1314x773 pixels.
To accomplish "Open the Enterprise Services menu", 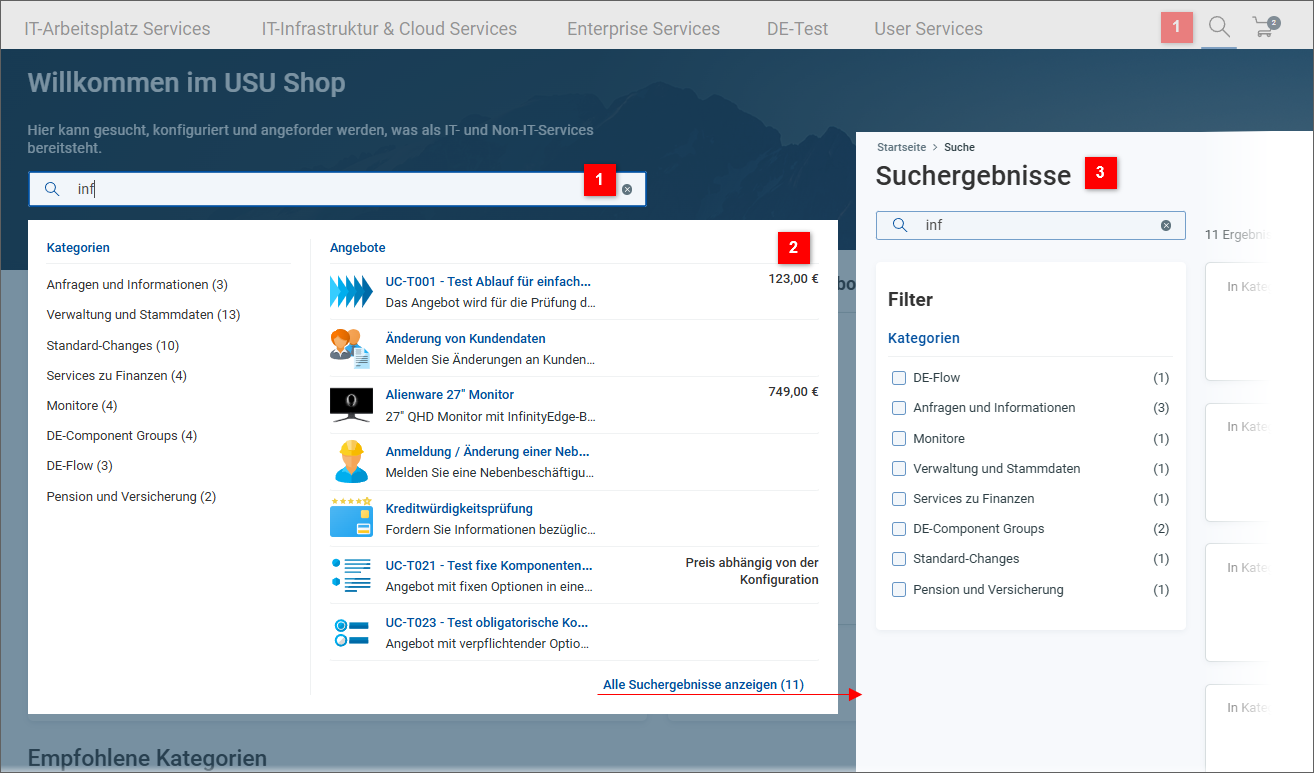I will [643, 29].
